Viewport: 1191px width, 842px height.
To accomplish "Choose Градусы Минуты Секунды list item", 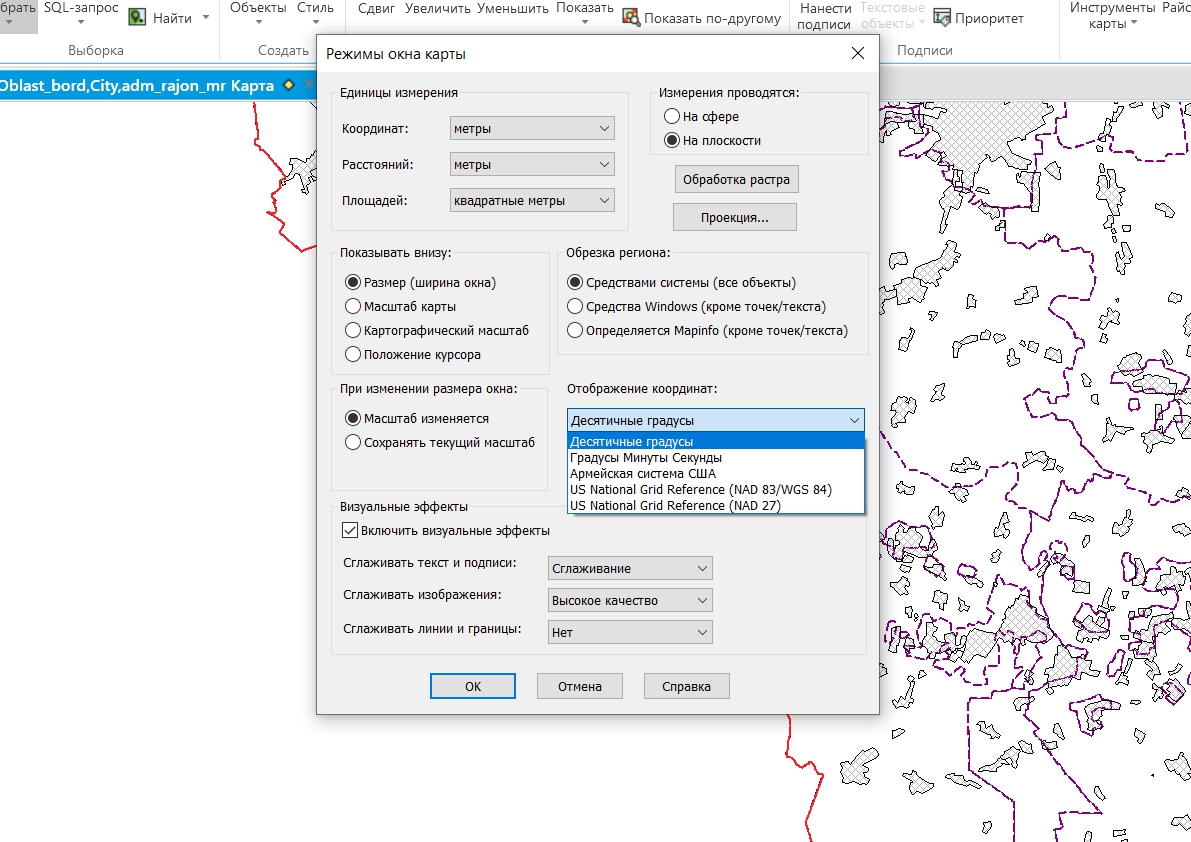I will (716, 458).
